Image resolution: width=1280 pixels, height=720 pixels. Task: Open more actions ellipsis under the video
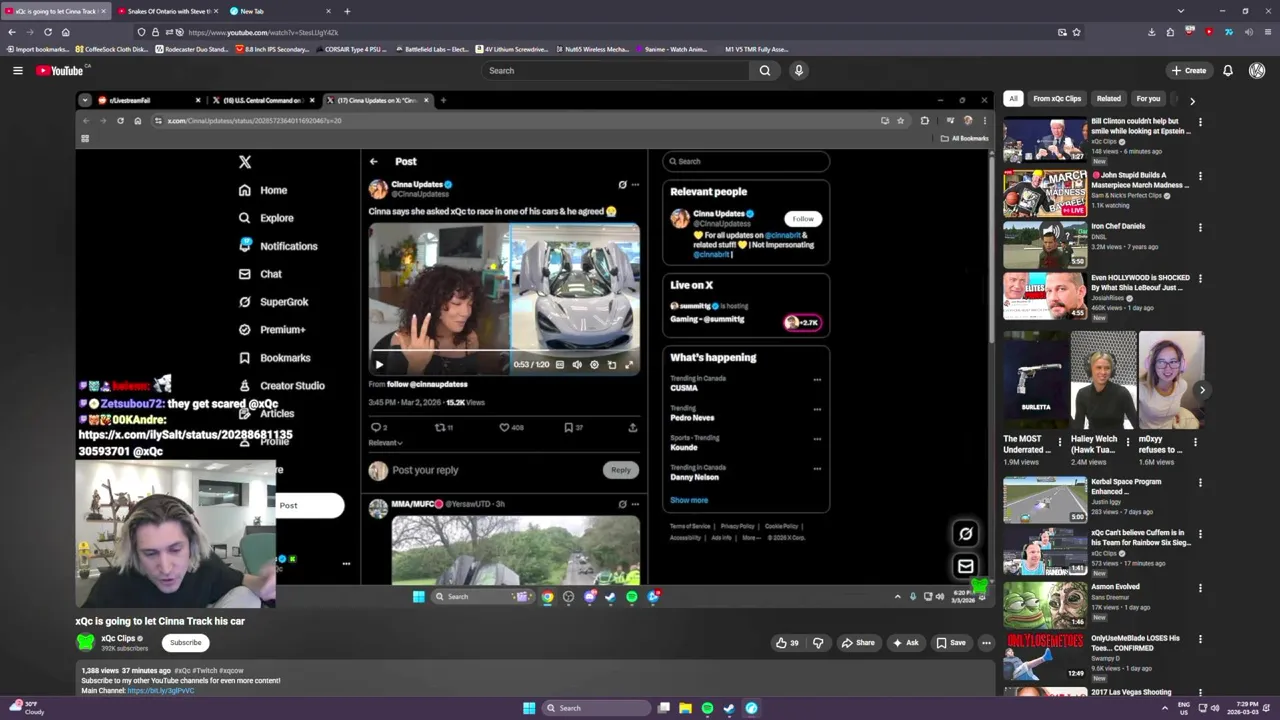pyautogui.click(x=986, y=643)
